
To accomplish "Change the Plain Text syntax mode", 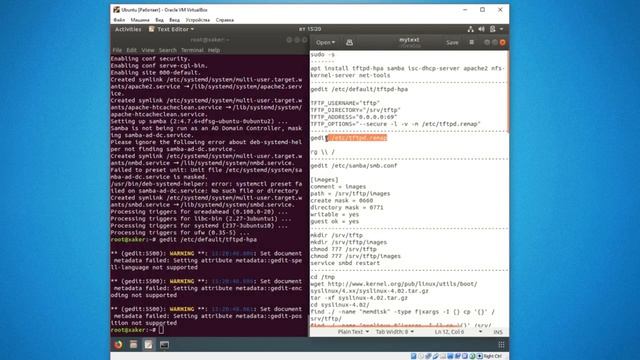I will click(x=353, y=332).
